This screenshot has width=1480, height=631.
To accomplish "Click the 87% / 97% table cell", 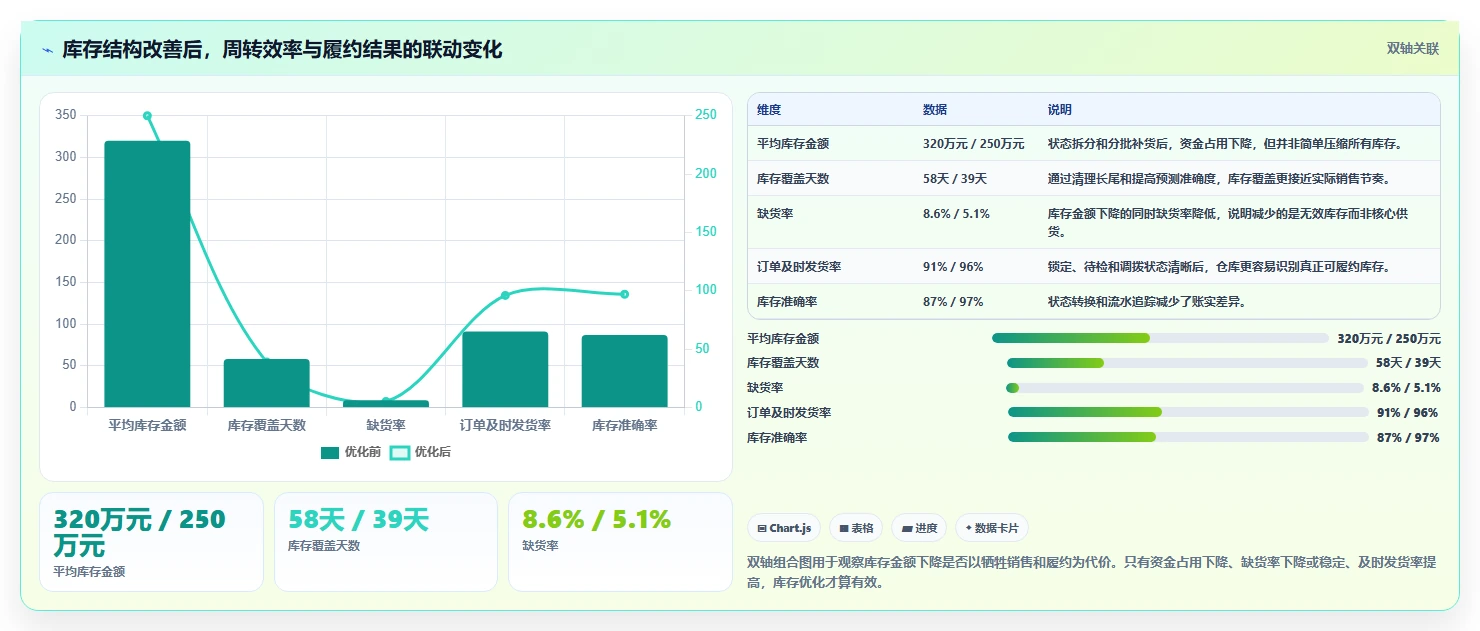I will pyautogui.click(x=953, y=301).
